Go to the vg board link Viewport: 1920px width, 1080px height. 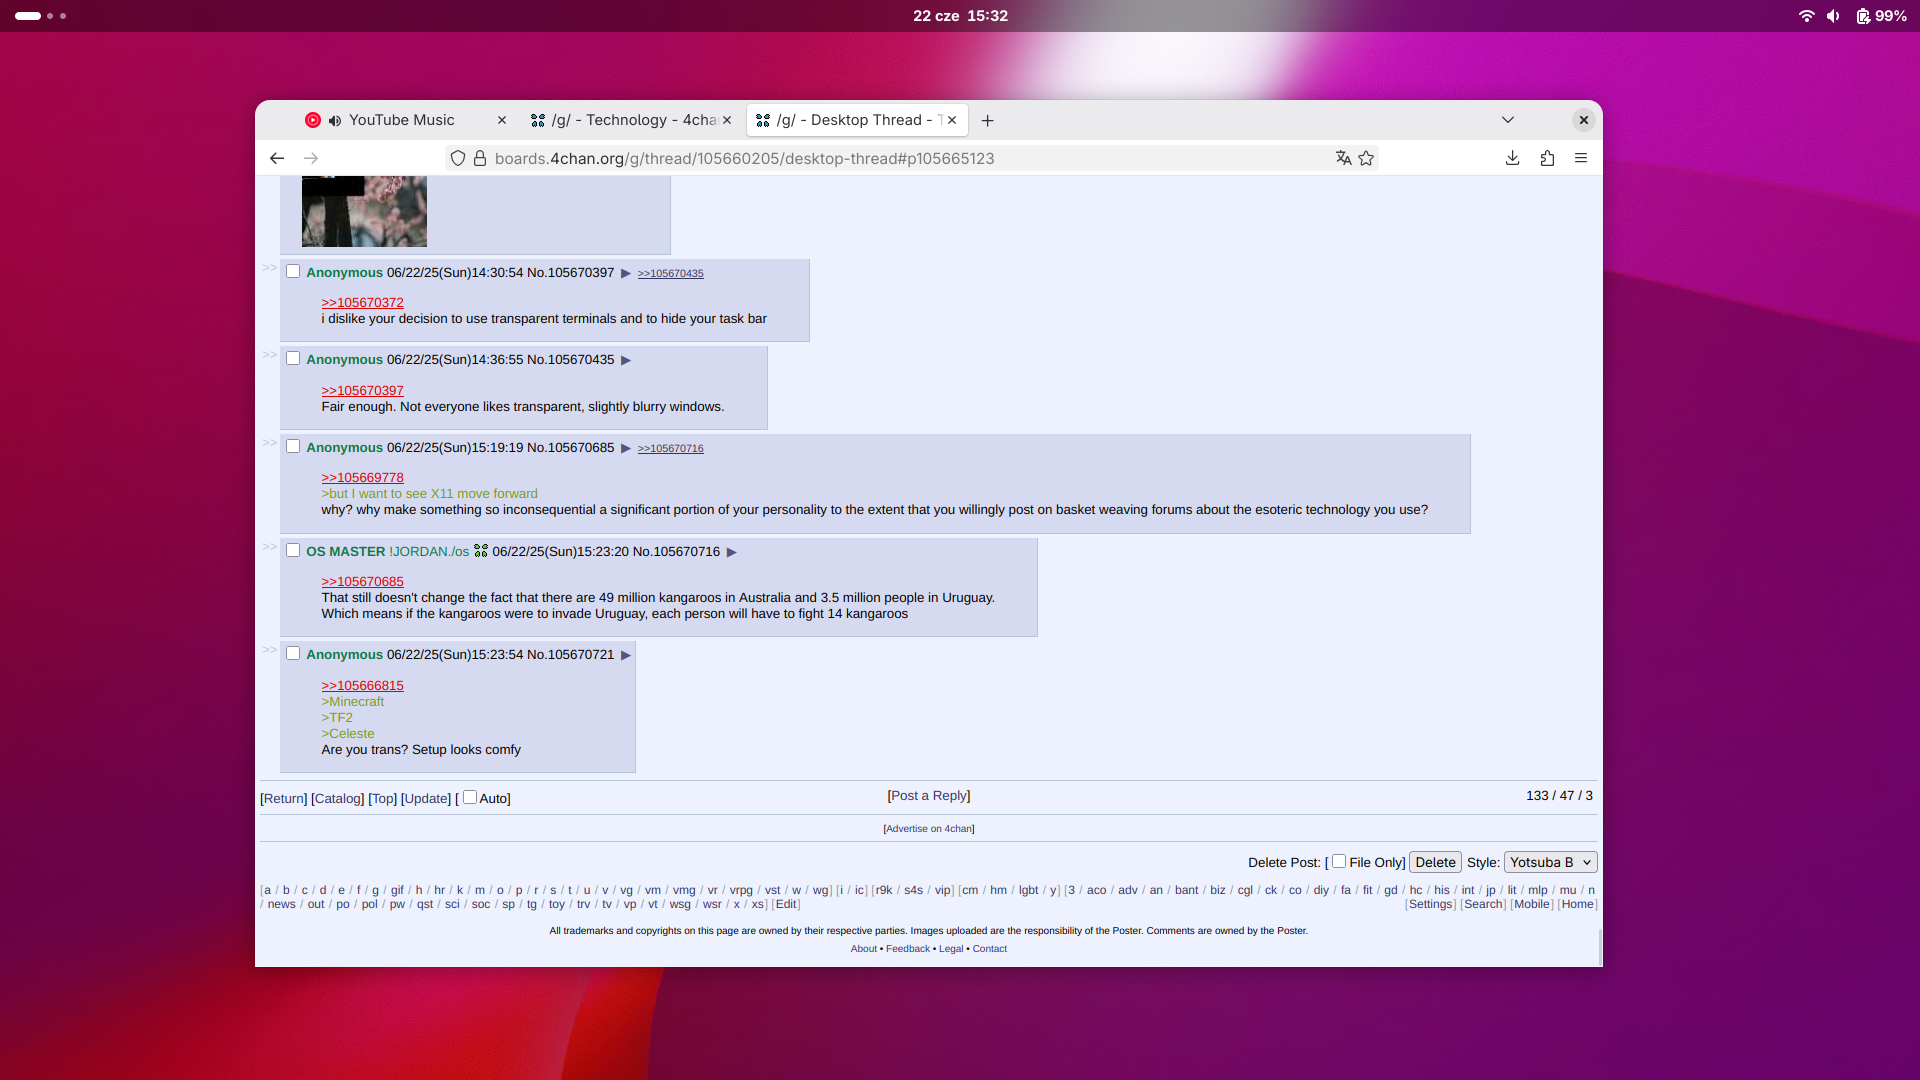tap(626, 890)
